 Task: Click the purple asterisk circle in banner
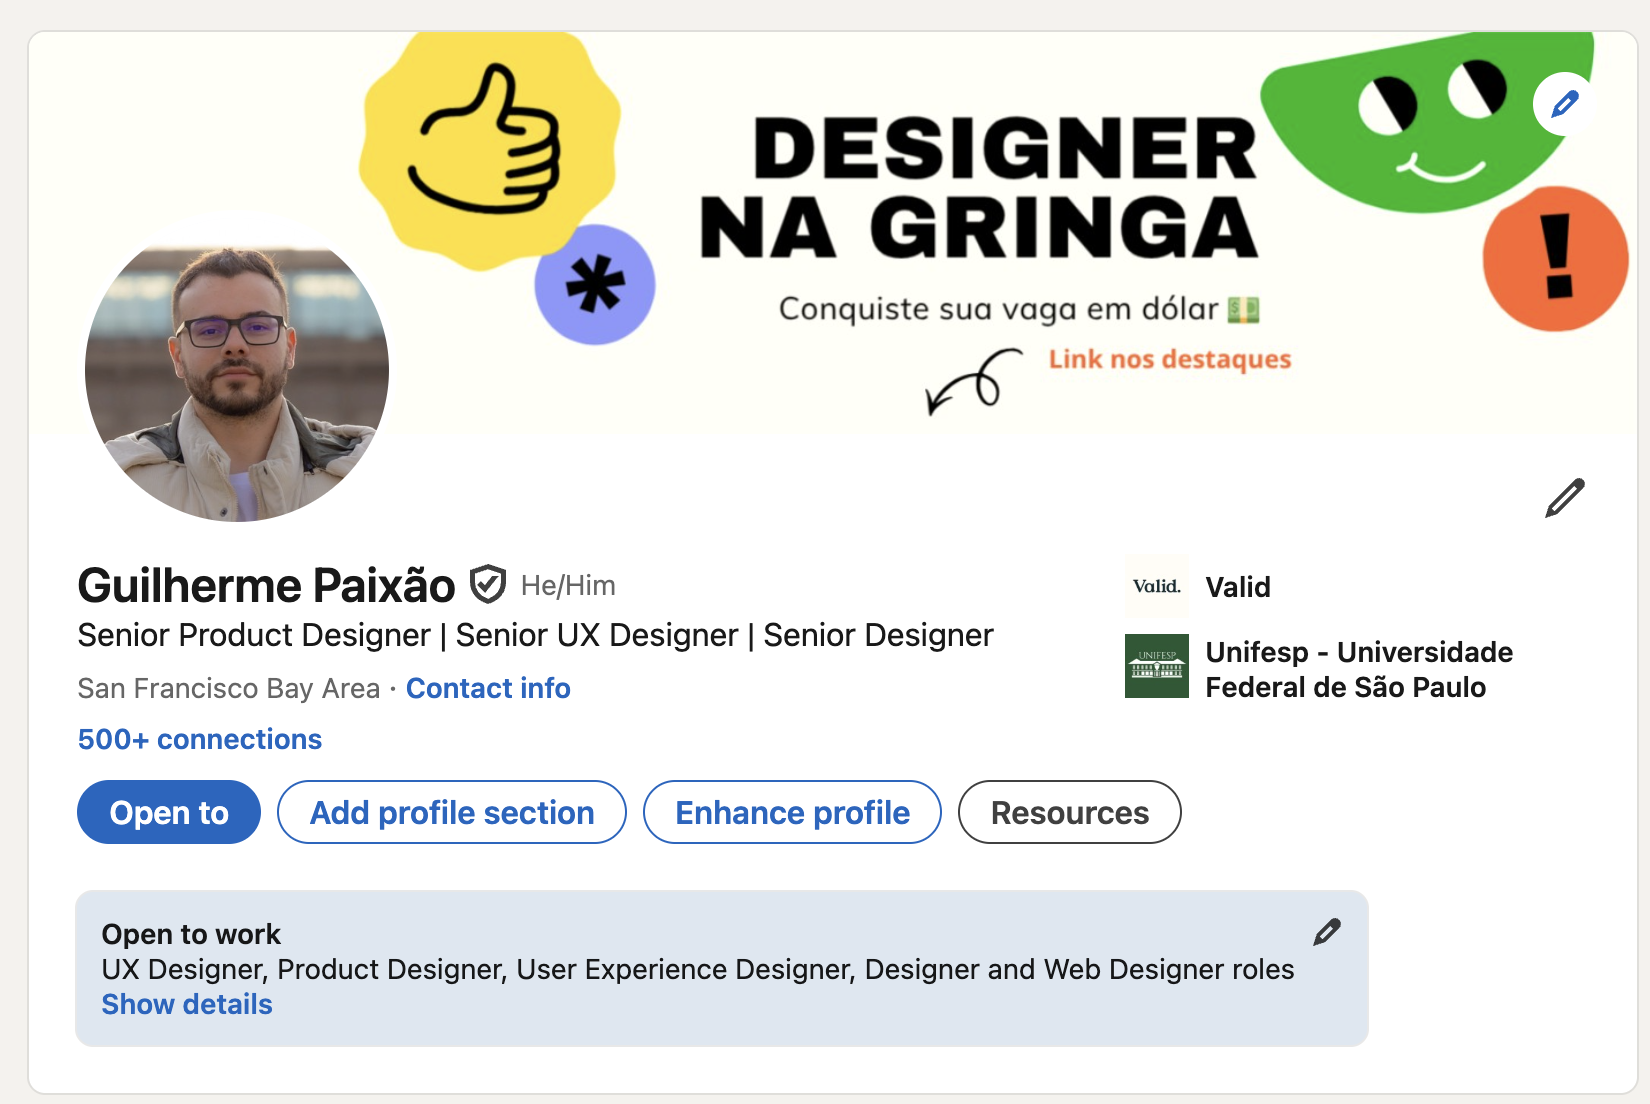pos(595,285)
